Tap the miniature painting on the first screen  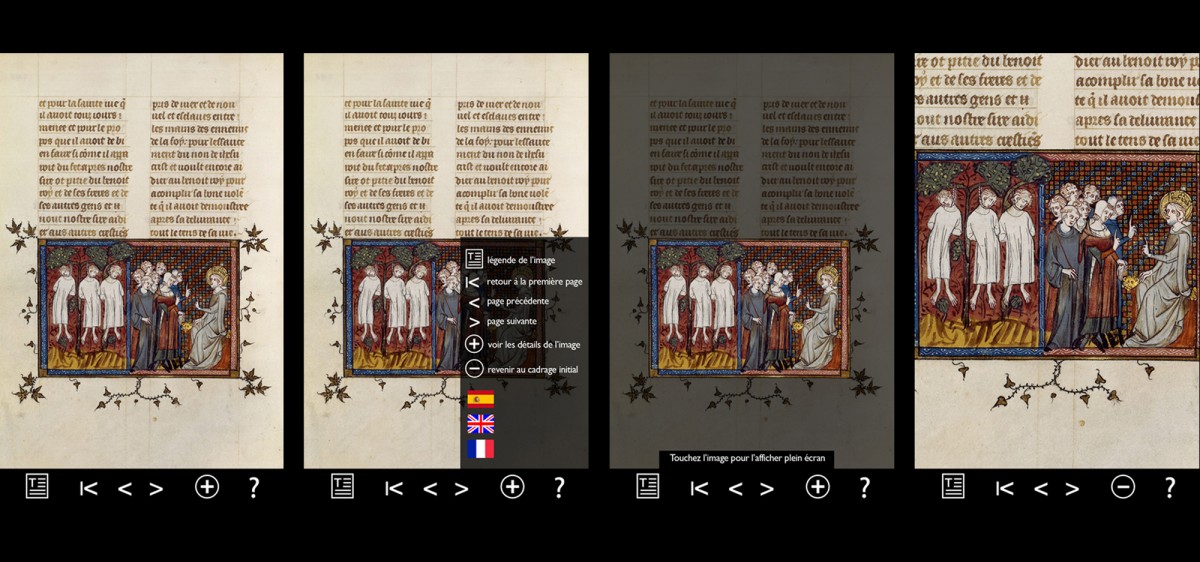click(x=138, y=306)
